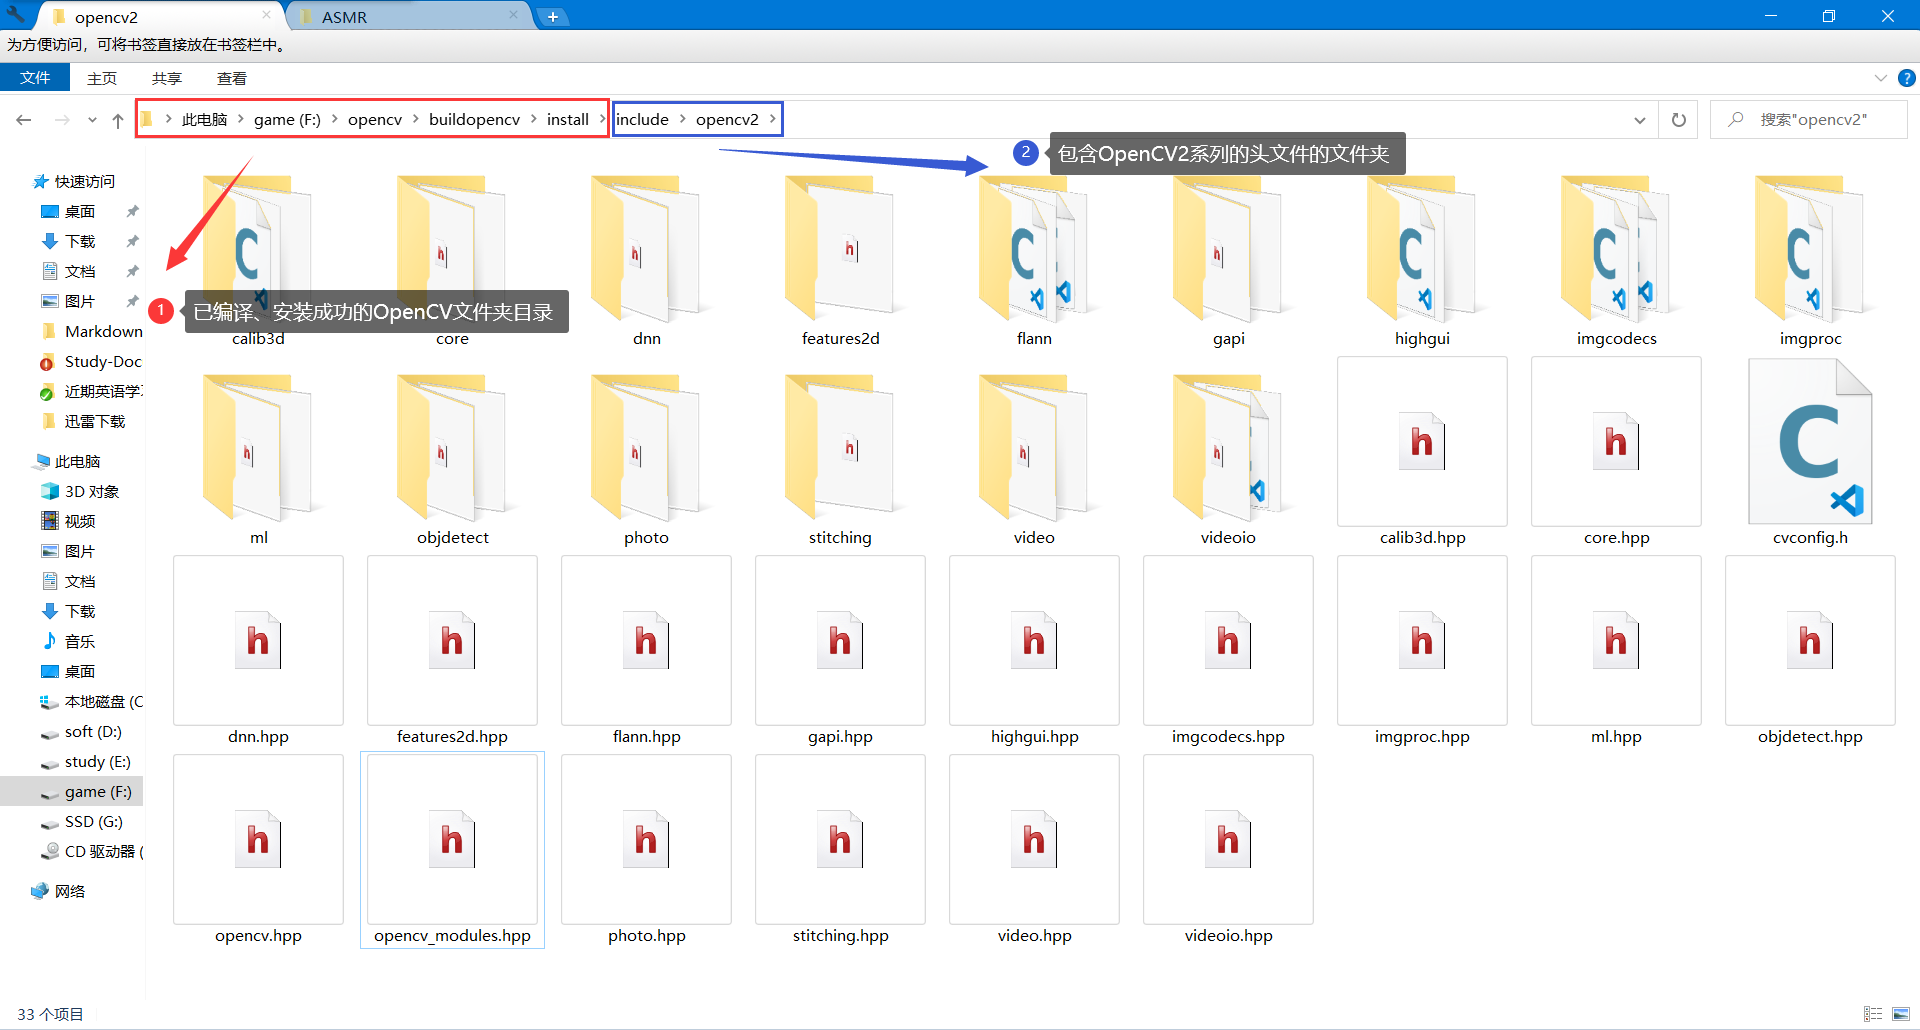Open the stitching folder
Viewport: 1920px width, 1030px height.
(840, 459)
